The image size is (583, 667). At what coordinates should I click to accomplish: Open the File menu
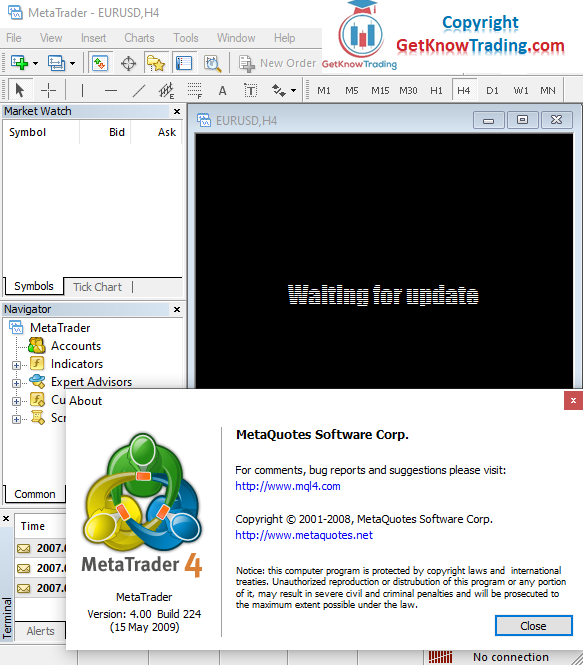(x=14, y=38)
